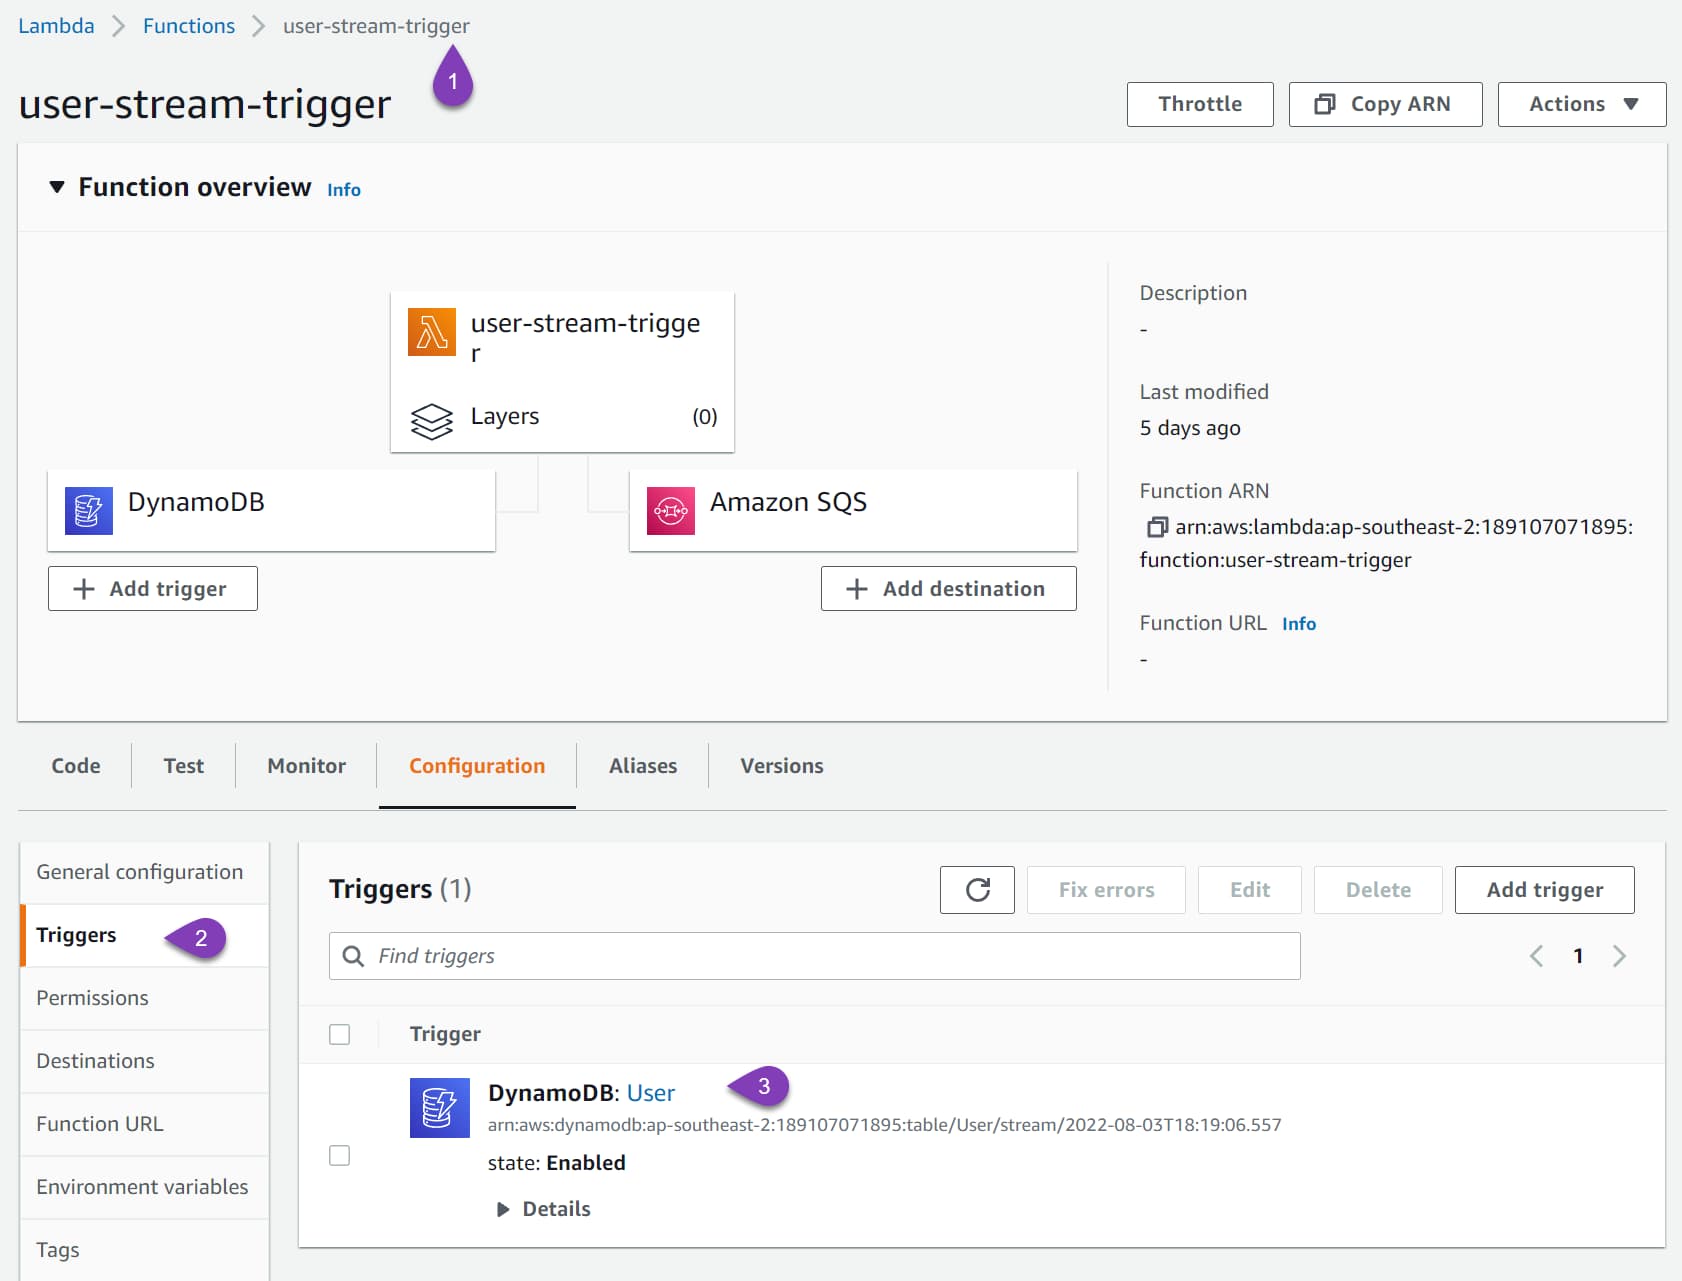Select all triggers with header checkbox
This screenshot has height=1281, width=1682.
340,1034
